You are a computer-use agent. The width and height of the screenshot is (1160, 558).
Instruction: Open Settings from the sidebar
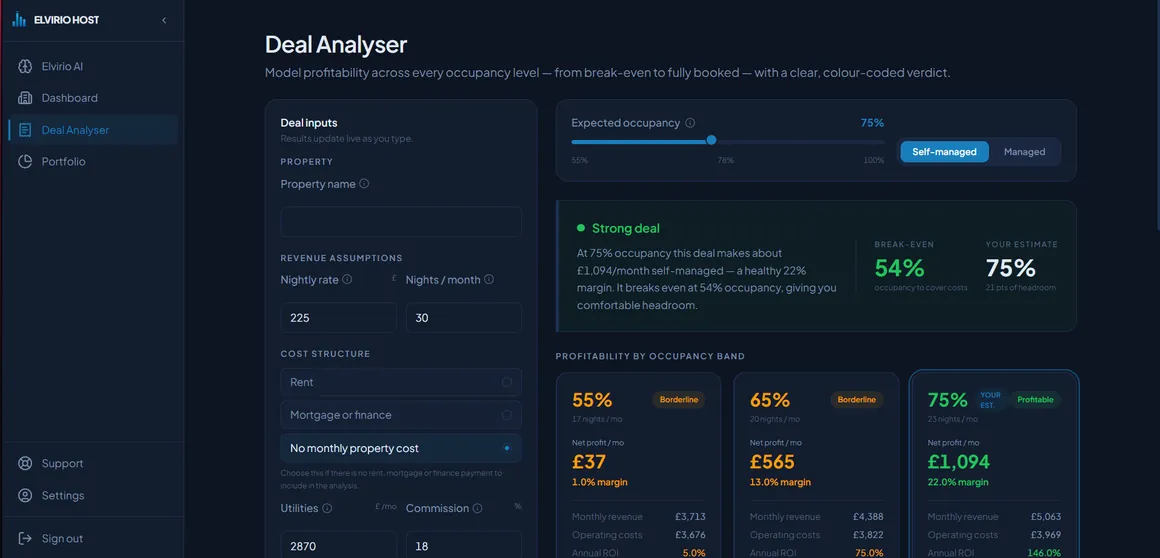click(x=93, y=496)
